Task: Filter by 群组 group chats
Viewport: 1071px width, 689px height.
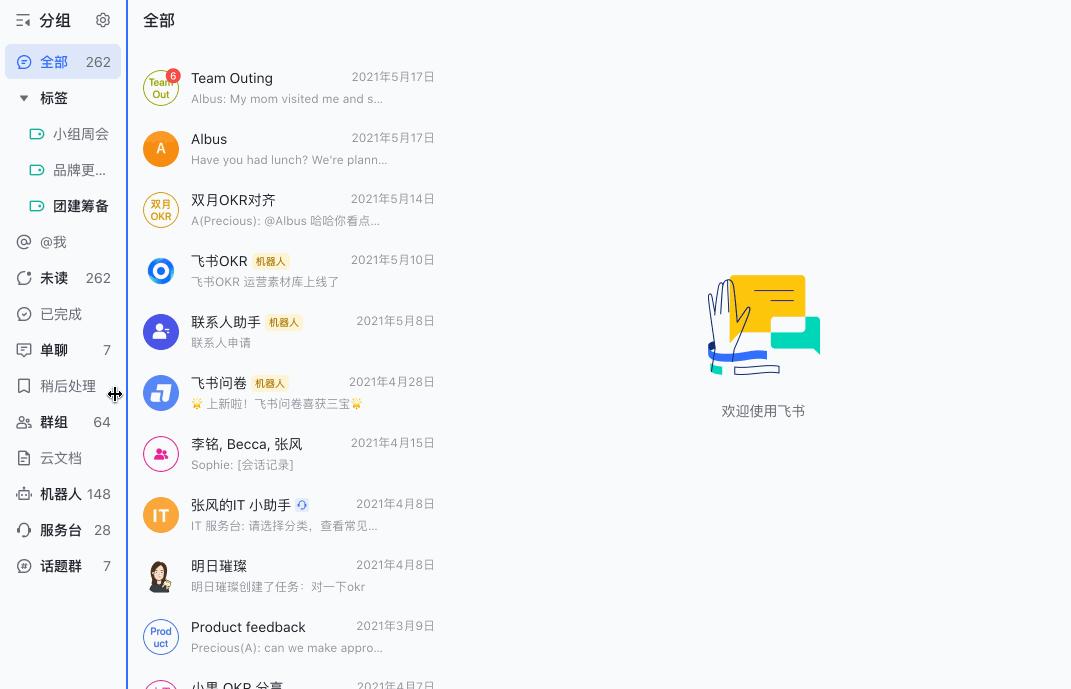Action: [63, 422]
